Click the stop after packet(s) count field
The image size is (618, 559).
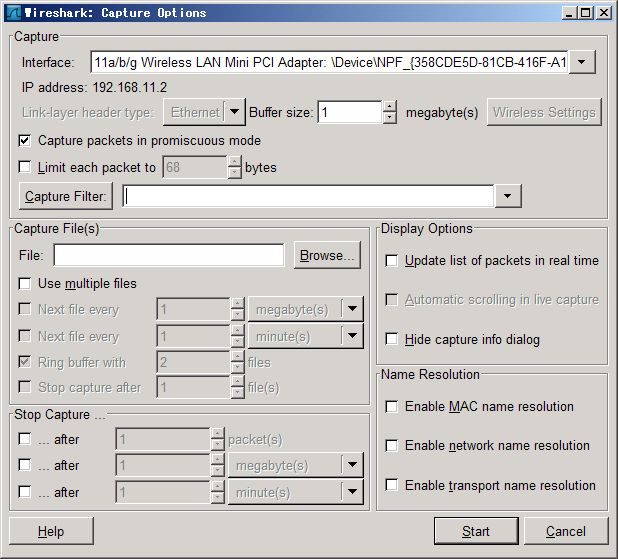click(163, 439)
